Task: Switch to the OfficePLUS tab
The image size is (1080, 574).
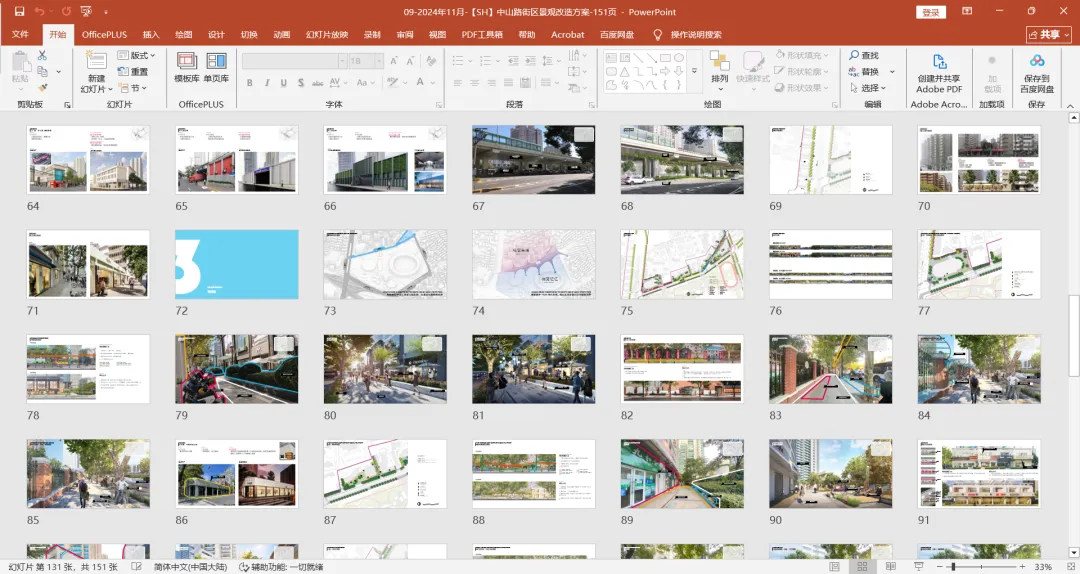Action: [x=104, y=34]
